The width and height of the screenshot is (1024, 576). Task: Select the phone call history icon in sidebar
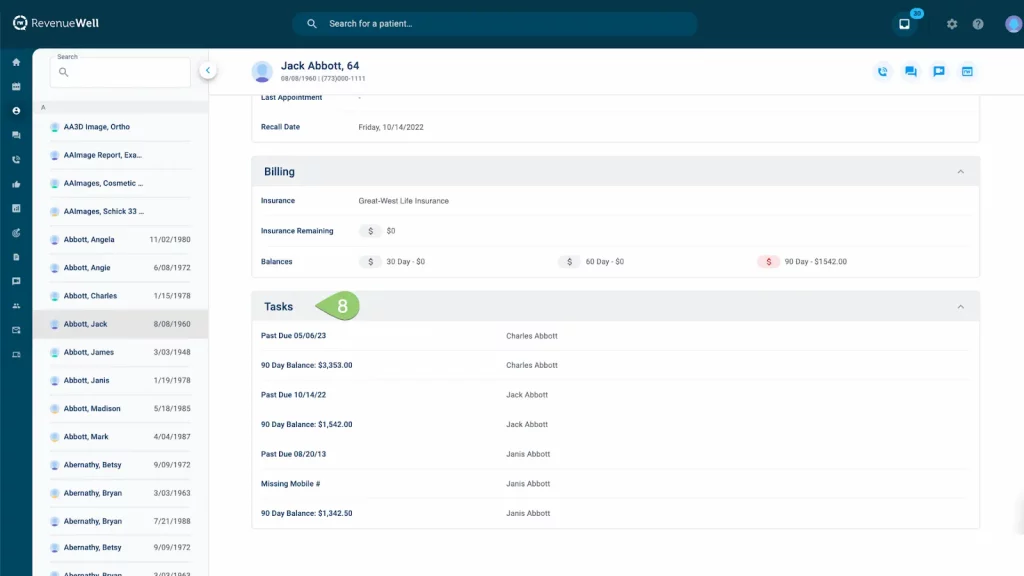point(15,159)
